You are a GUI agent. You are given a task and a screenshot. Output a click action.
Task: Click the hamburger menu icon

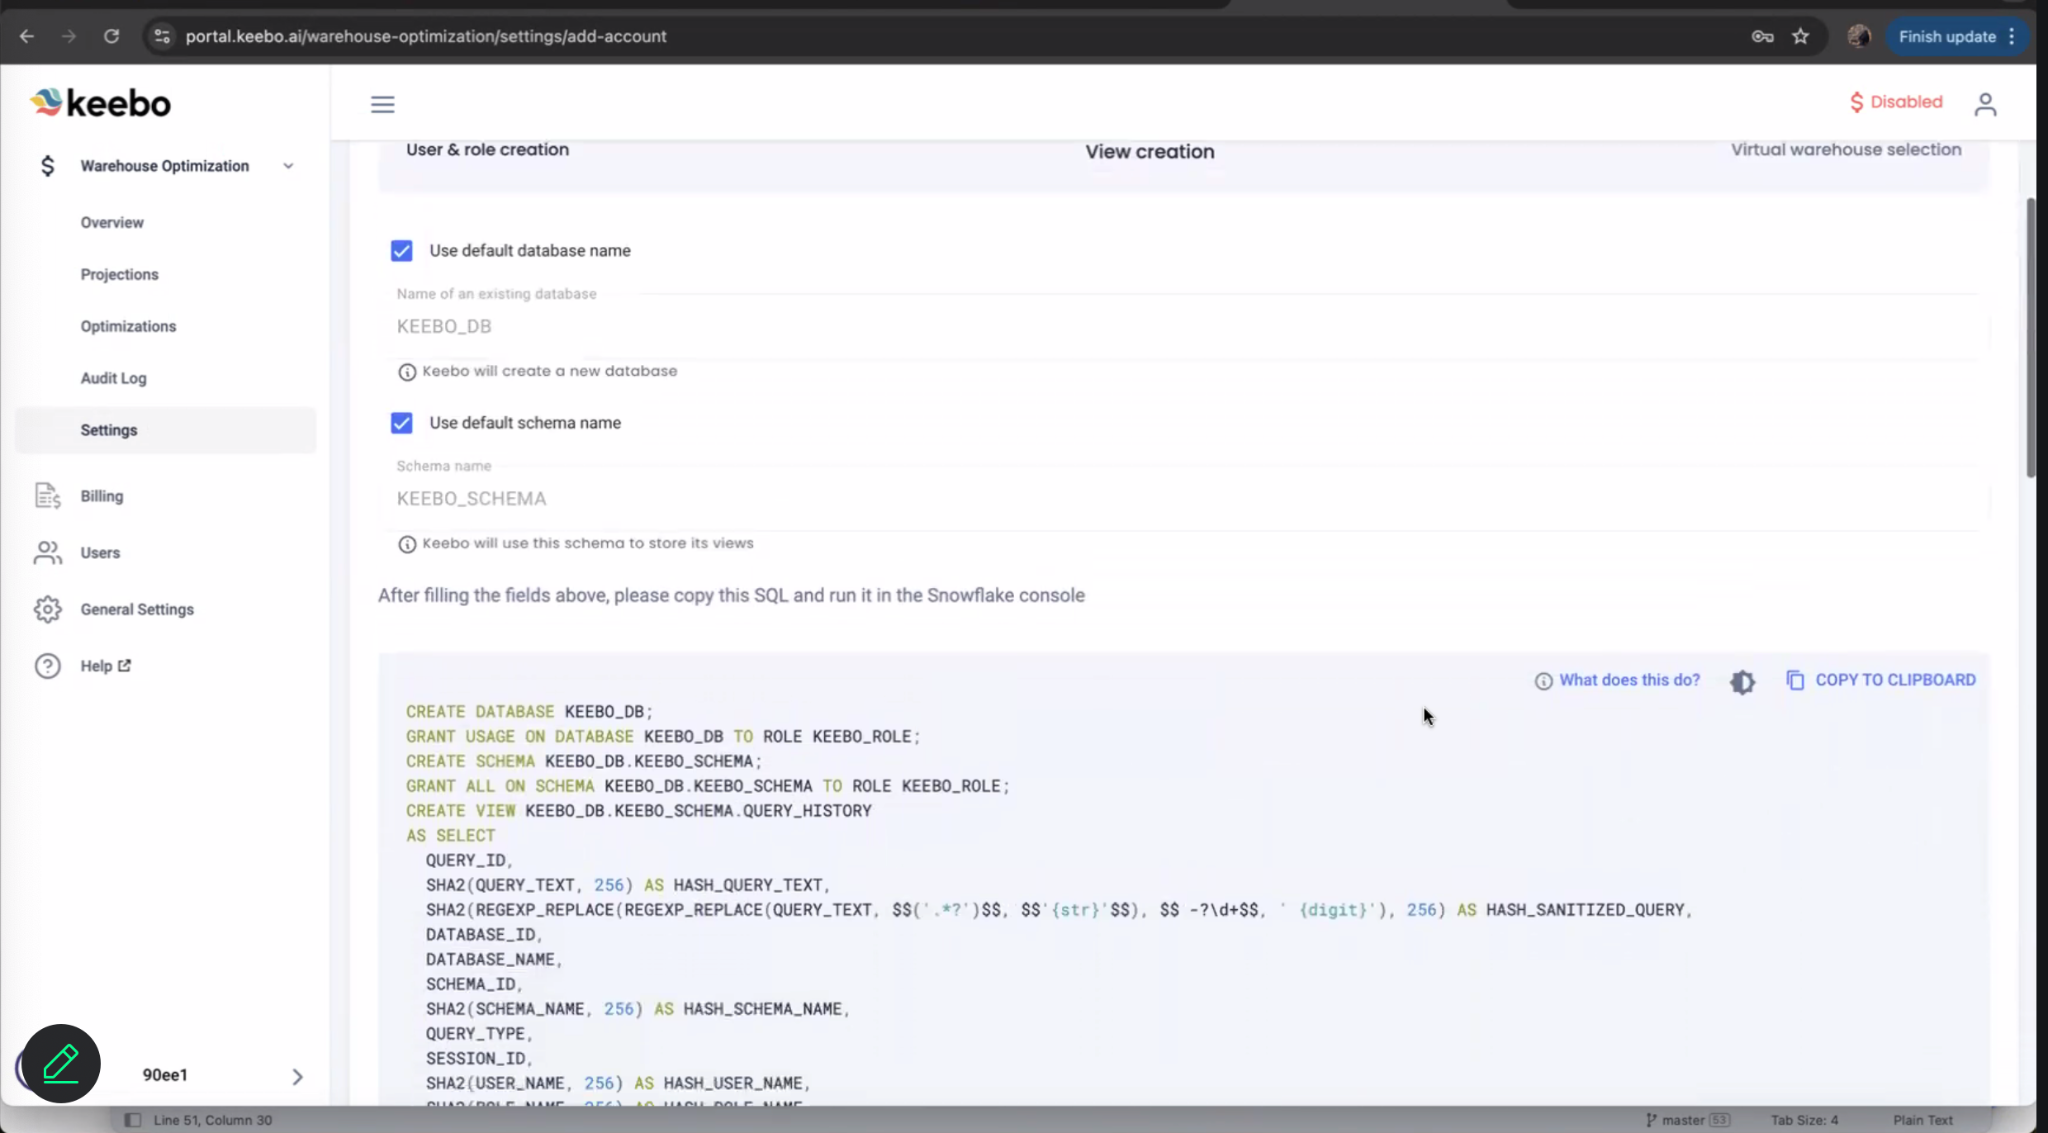coord(382,104)
